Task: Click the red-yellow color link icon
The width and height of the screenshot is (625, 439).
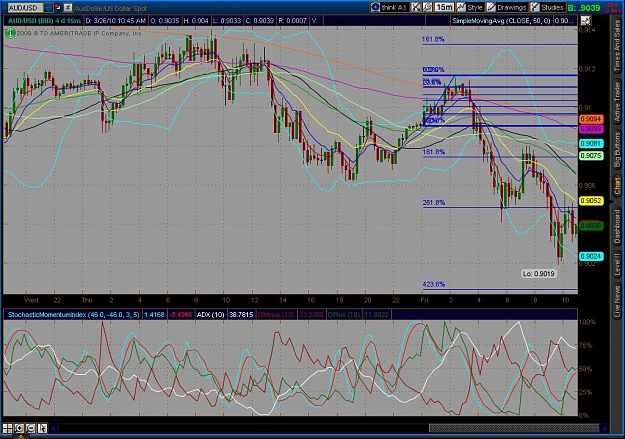Action: [x=58, y=7]
